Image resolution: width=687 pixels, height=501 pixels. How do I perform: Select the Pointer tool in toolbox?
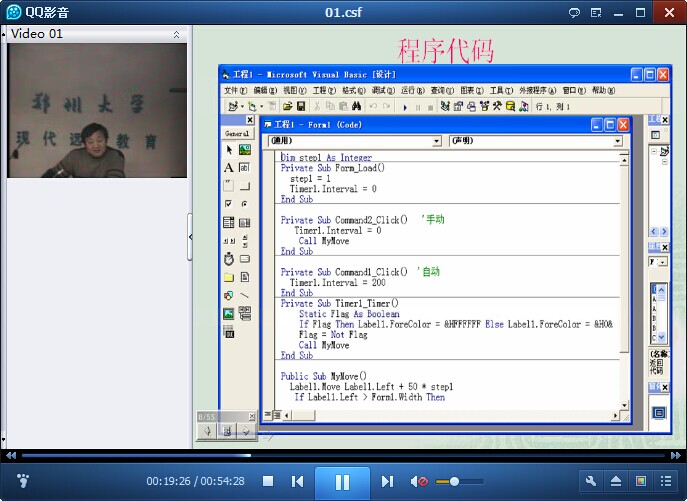point(229,150)
